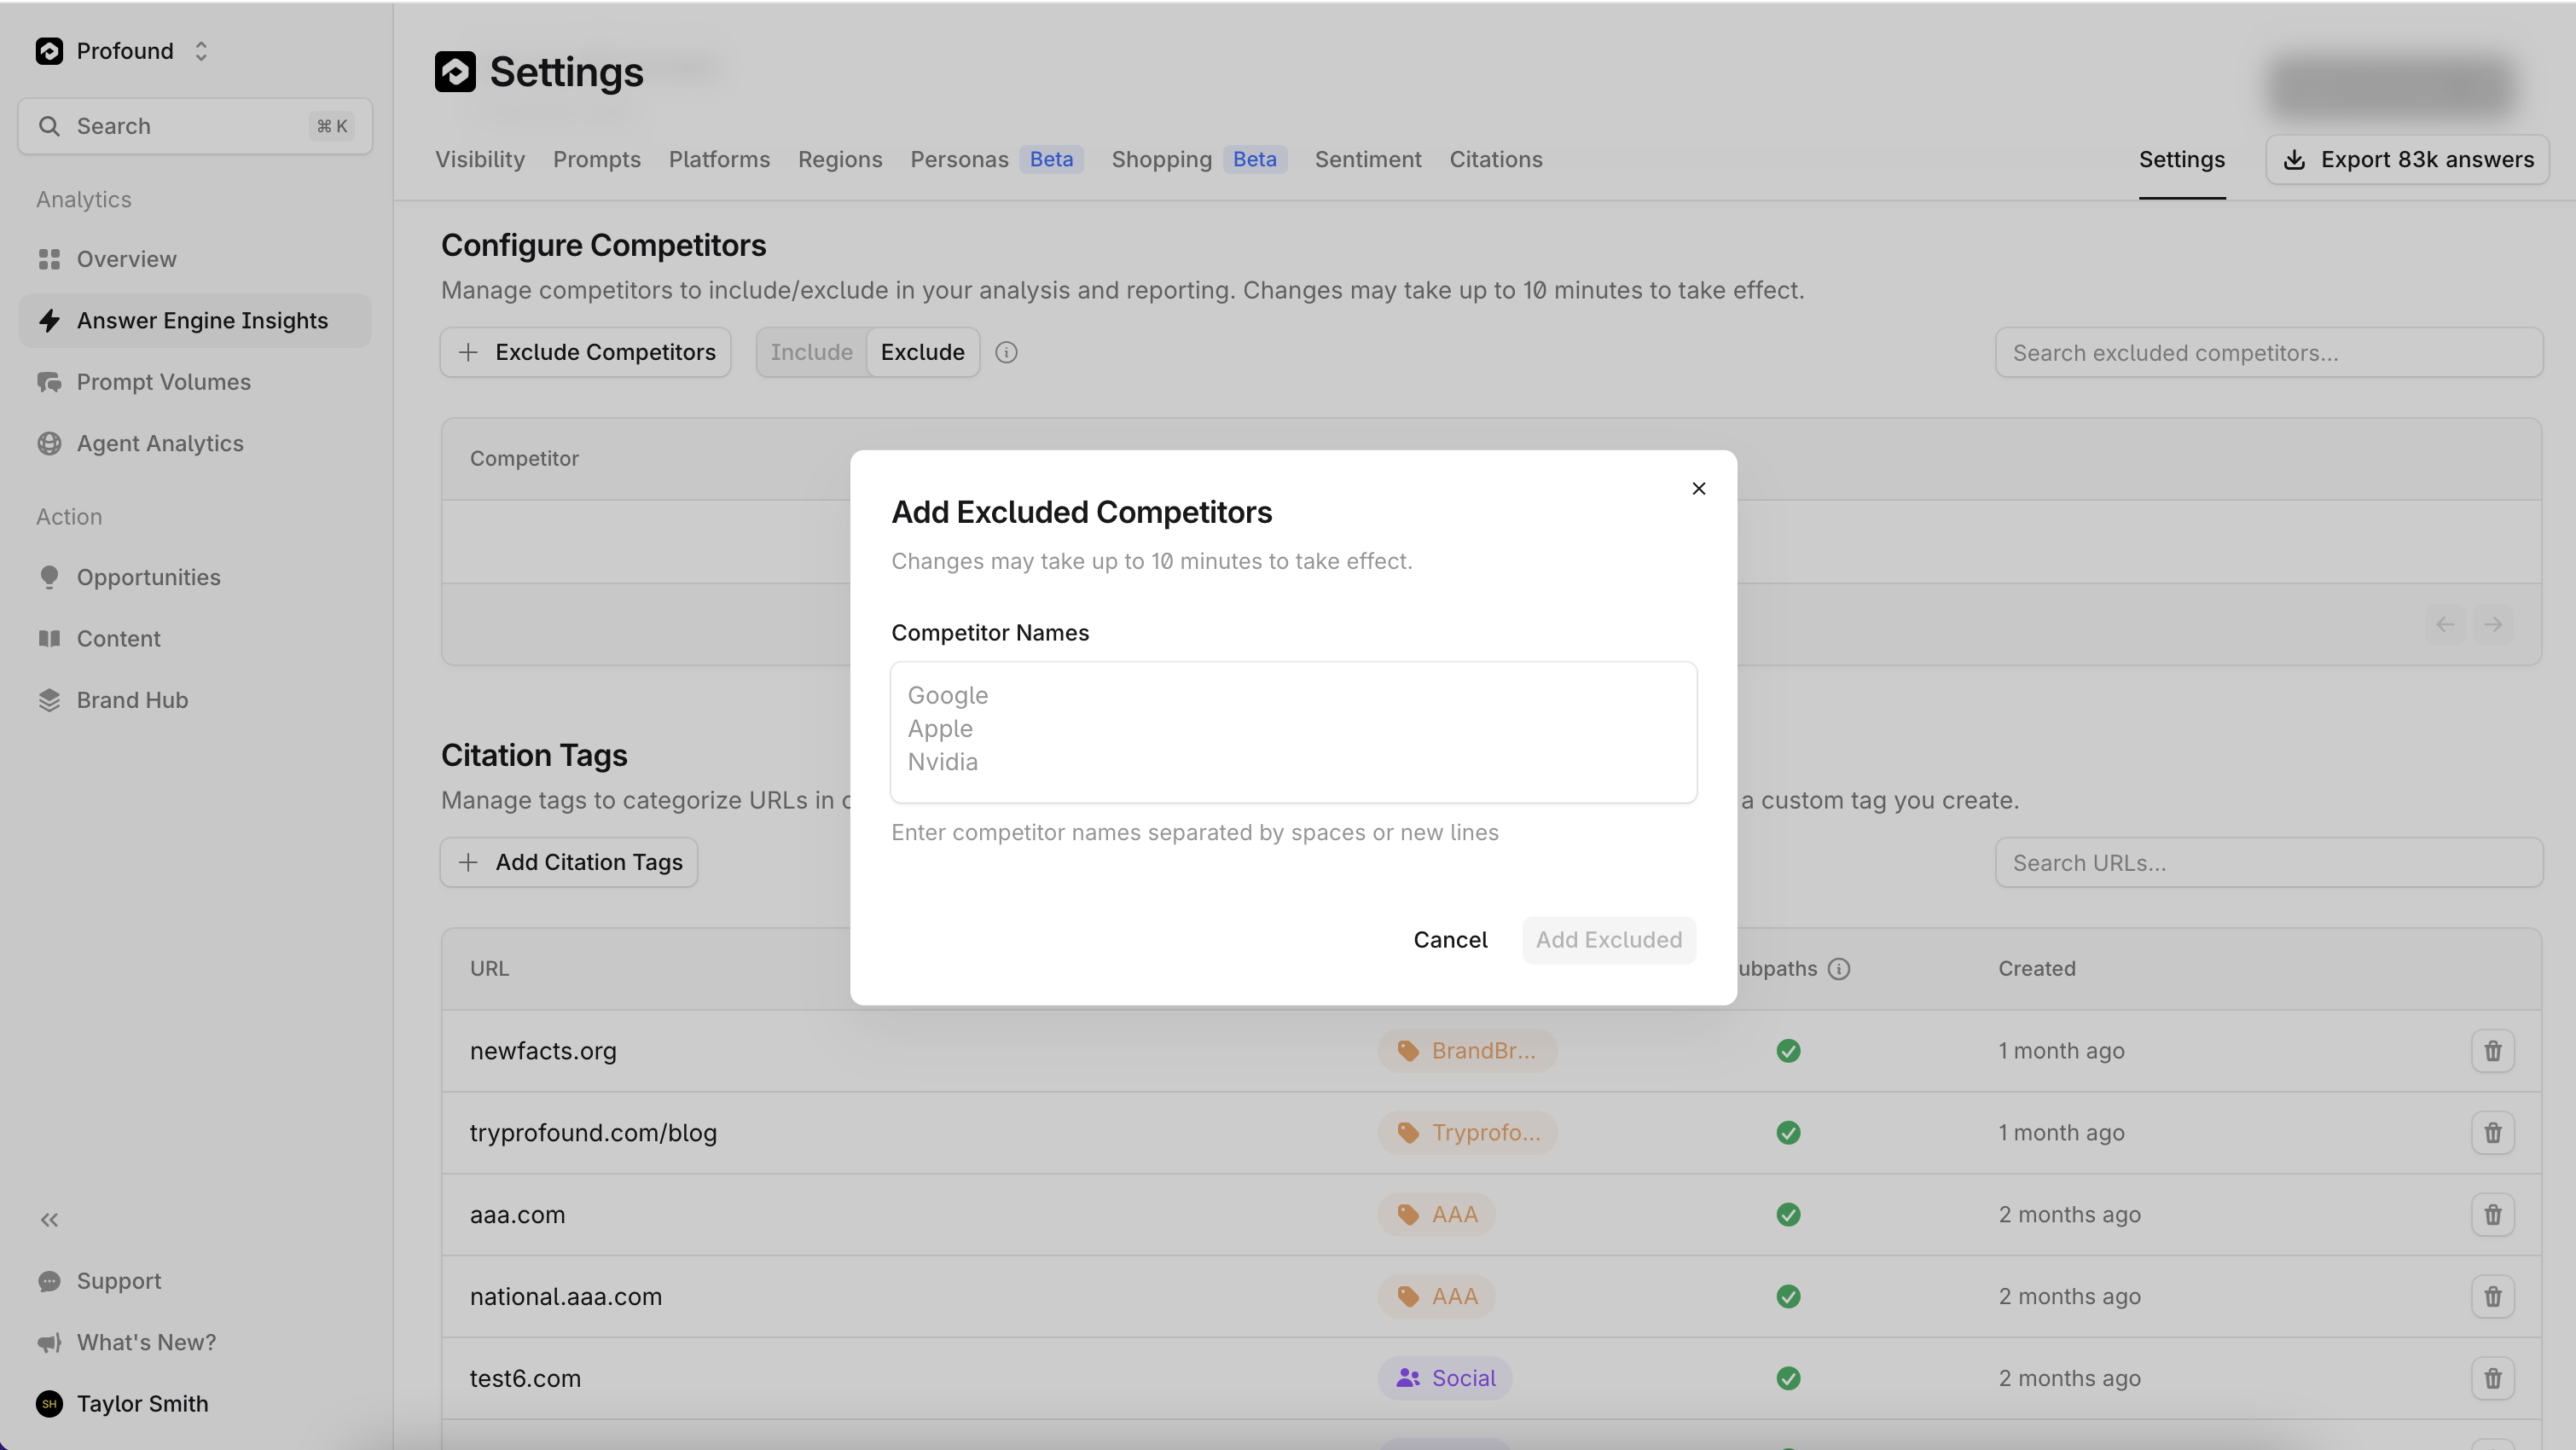Go to Brand Hub in sidebar

tap(132, 700)
